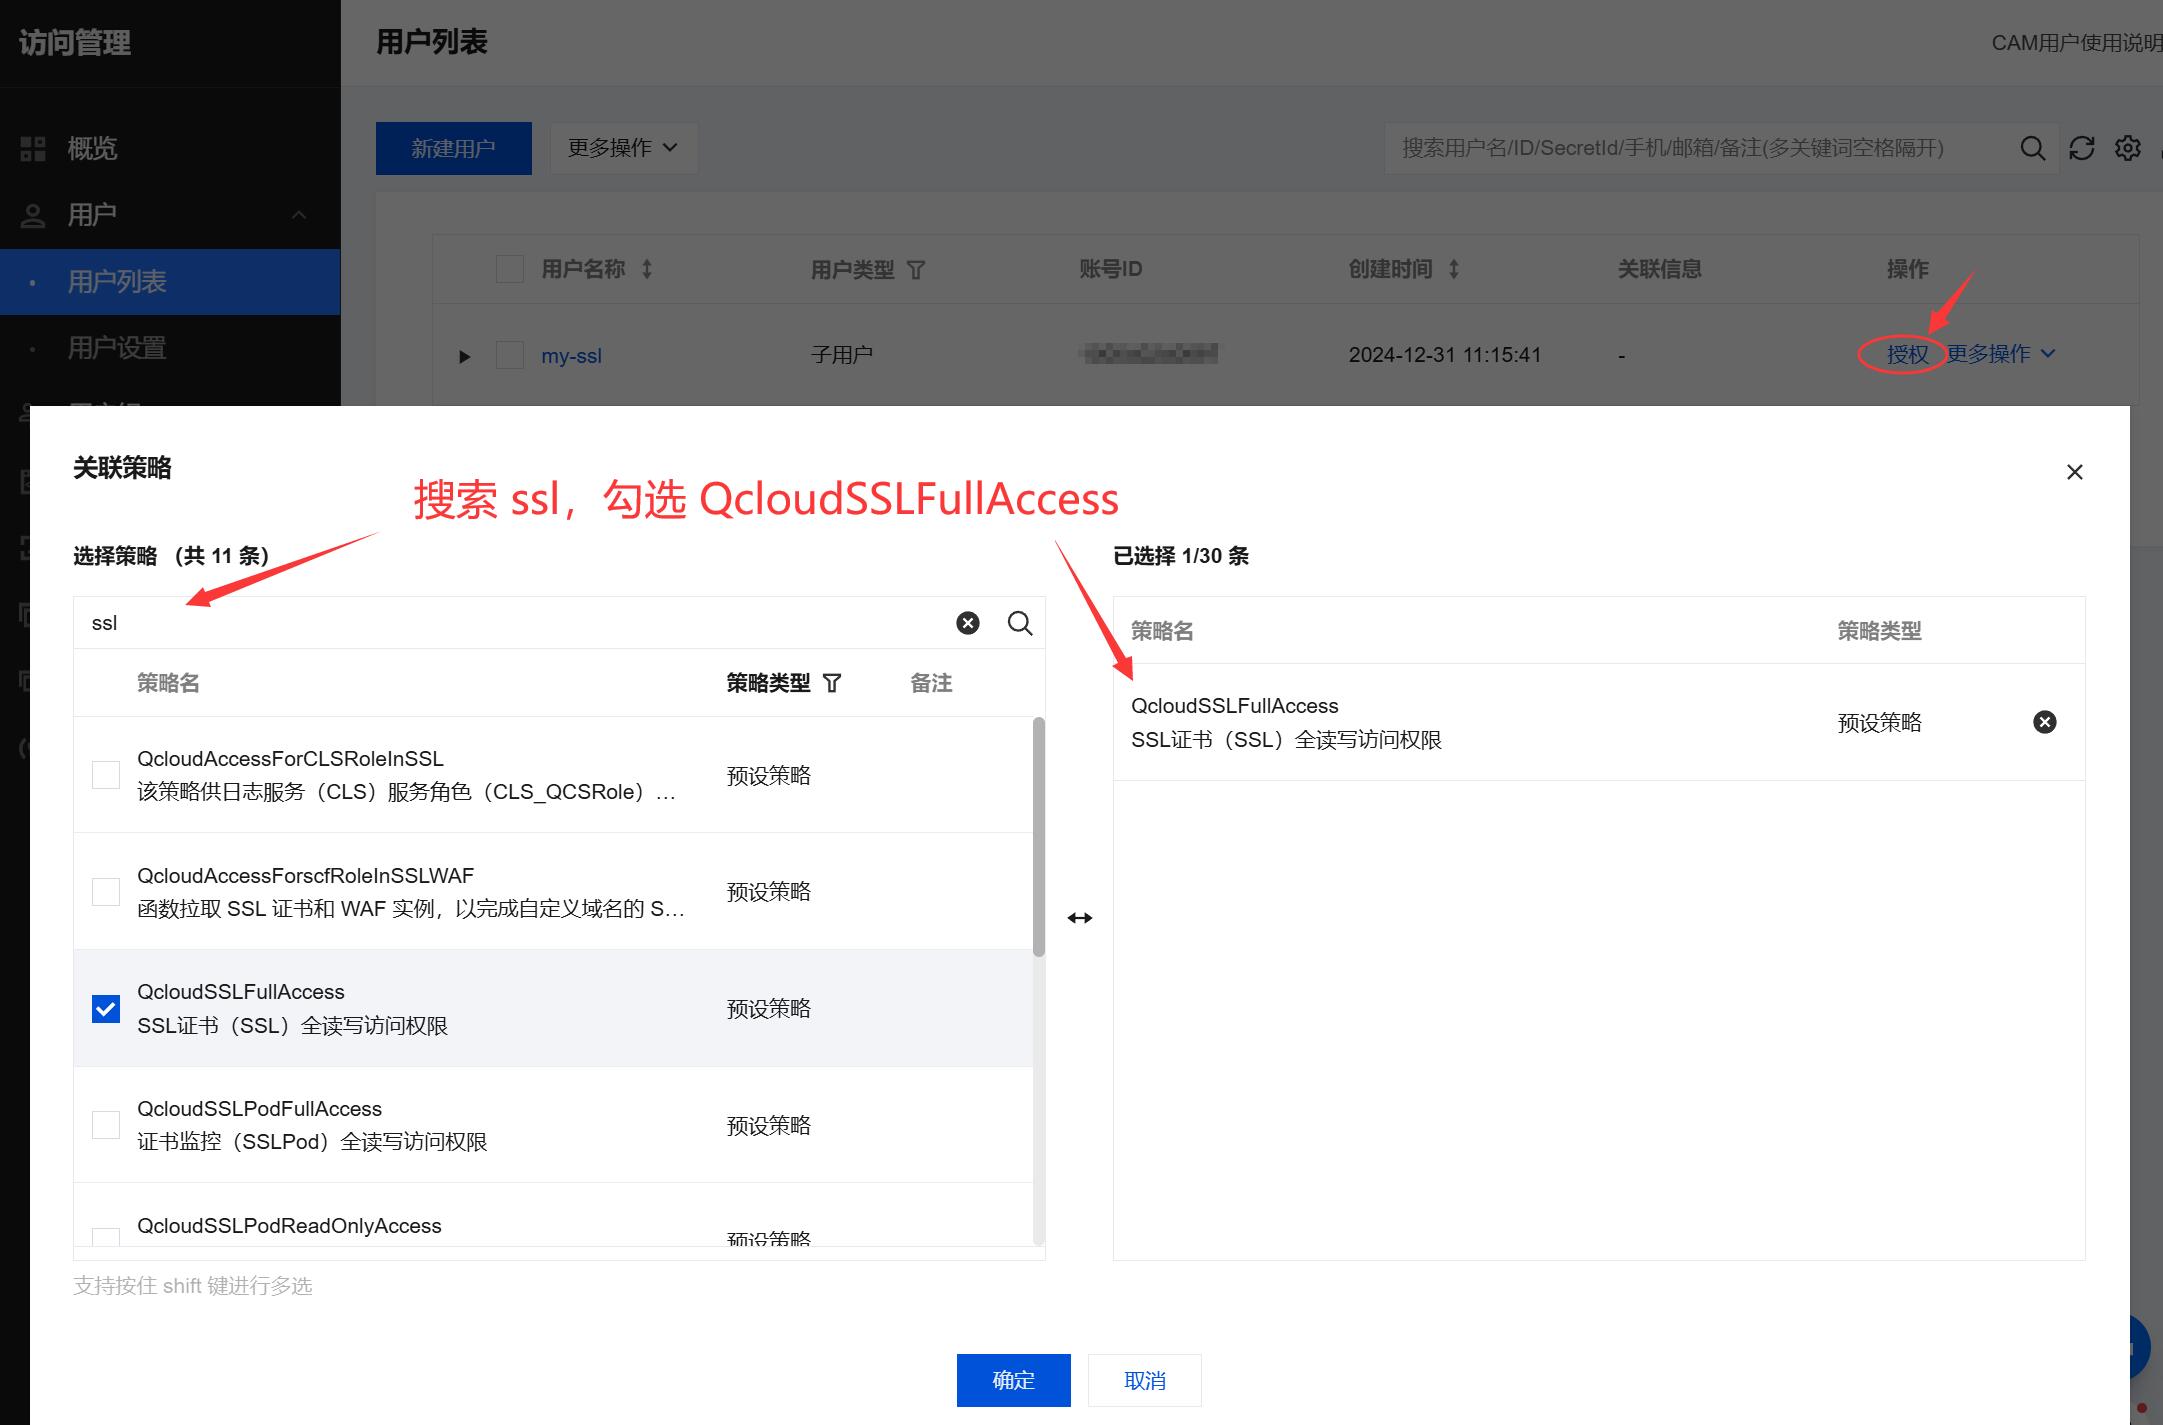Viewport: 2163px width, 1425px height.
Task: Check the QcloudSSLPodFullAccess policy checkbox
Action: tap(106, 1125)
